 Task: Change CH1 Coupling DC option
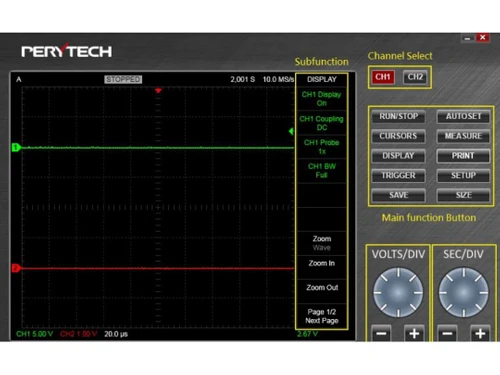click(x=321, y=123)
